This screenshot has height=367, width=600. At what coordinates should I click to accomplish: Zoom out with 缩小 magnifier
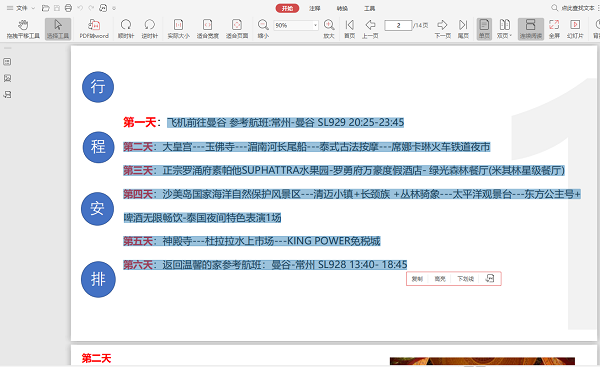point(263,29)
